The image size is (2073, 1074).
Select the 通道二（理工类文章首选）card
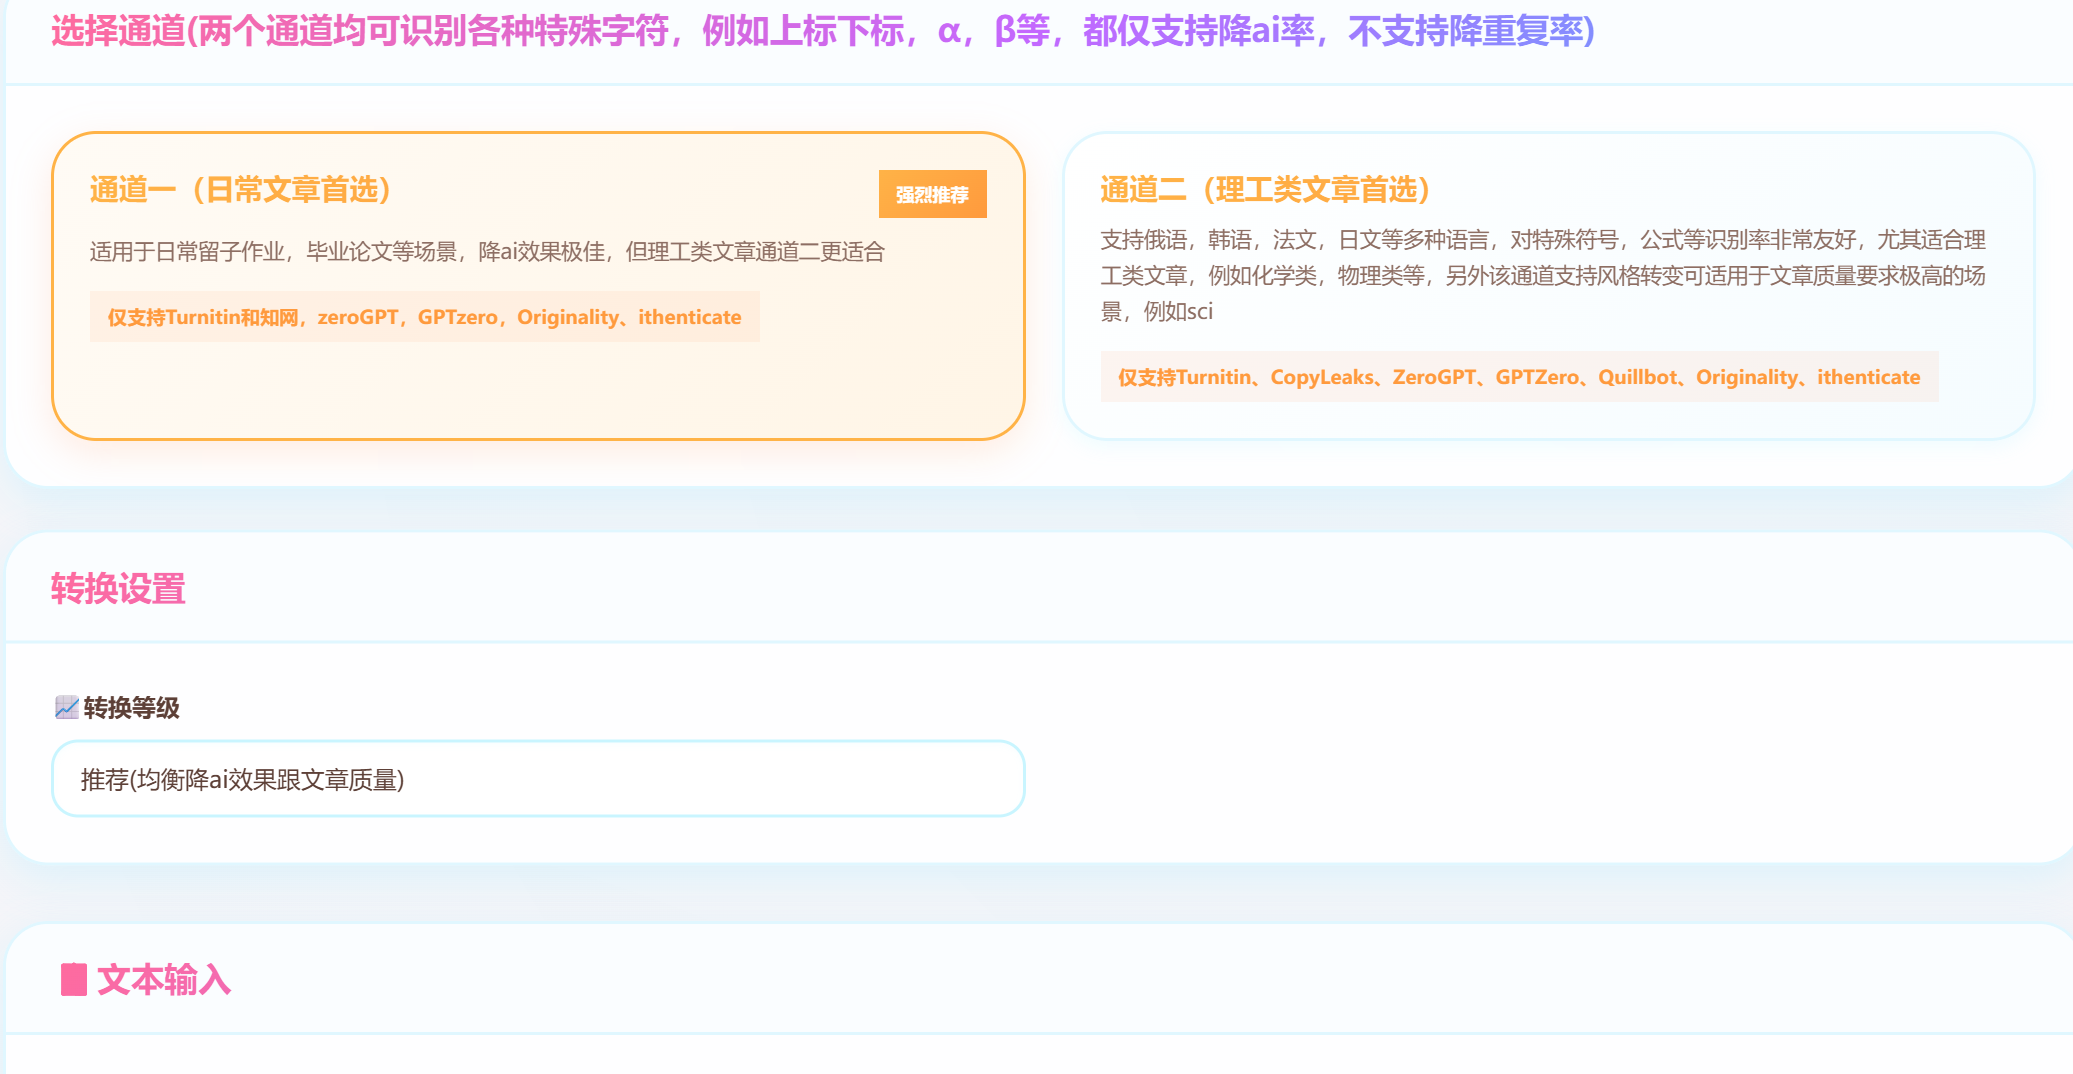(x=1549, y=286)
